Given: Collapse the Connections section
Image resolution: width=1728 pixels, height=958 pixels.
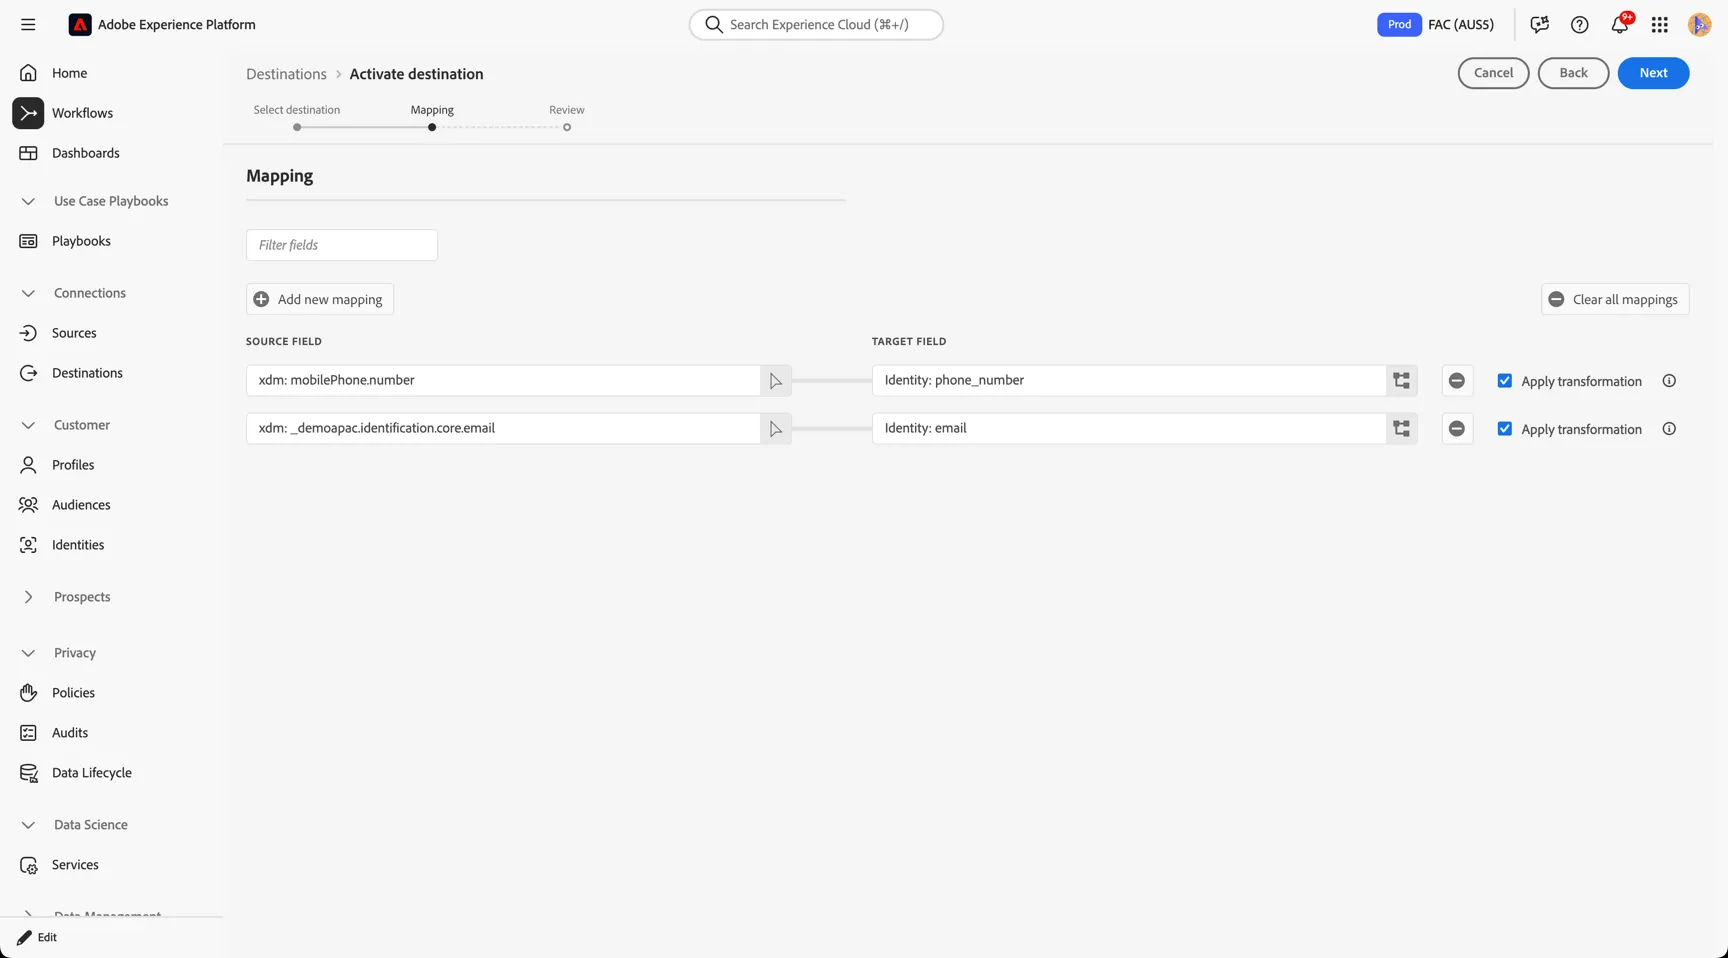Looking at the screenshot, I should pyautogui.click(x=28, y=293).
